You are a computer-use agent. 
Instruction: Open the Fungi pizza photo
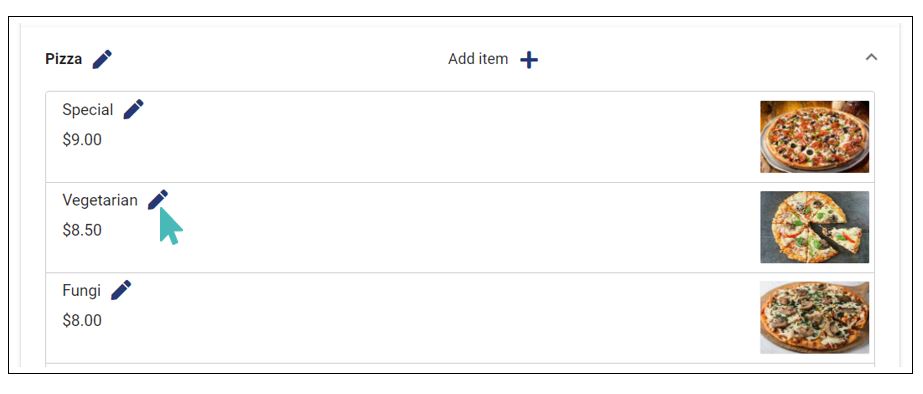pyautogui.click(x=814, y=317)
